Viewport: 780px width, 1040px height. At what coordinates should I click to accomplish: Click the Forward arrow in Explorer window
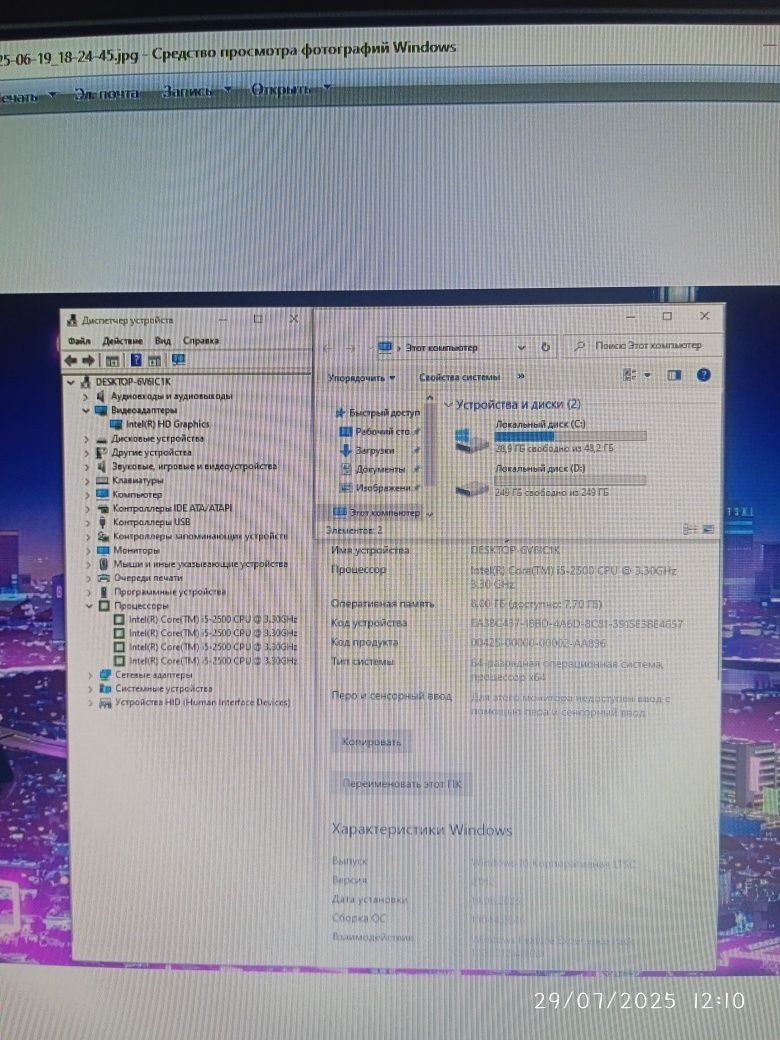[x=351, y=348]
